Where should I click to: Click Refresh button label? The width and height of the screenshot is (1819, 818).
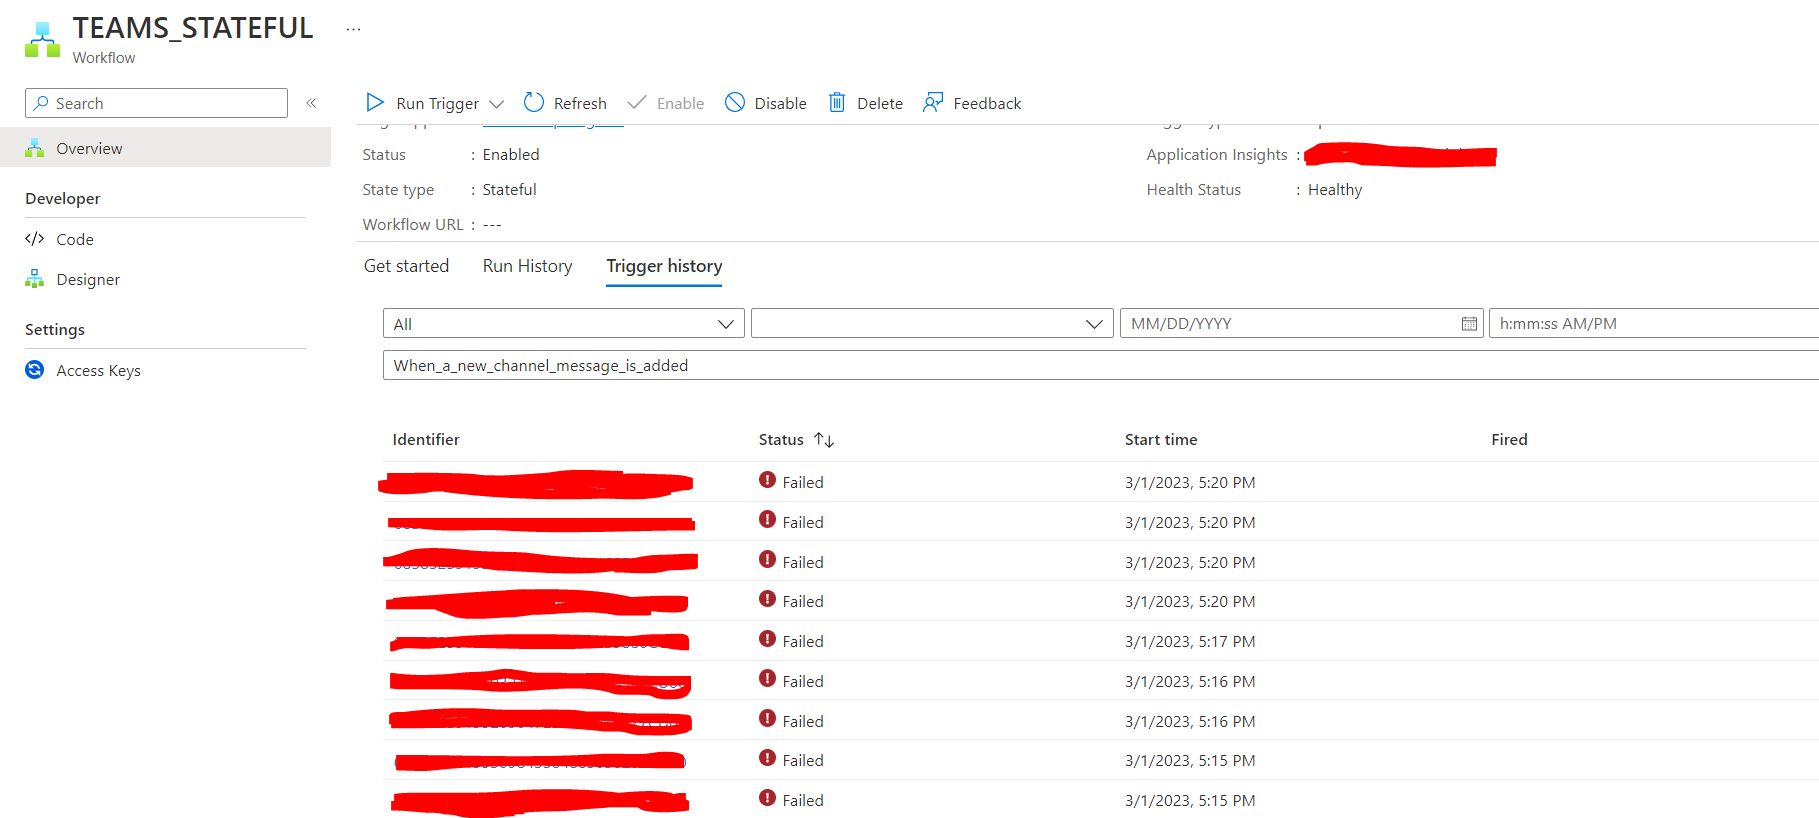[580, 104]
